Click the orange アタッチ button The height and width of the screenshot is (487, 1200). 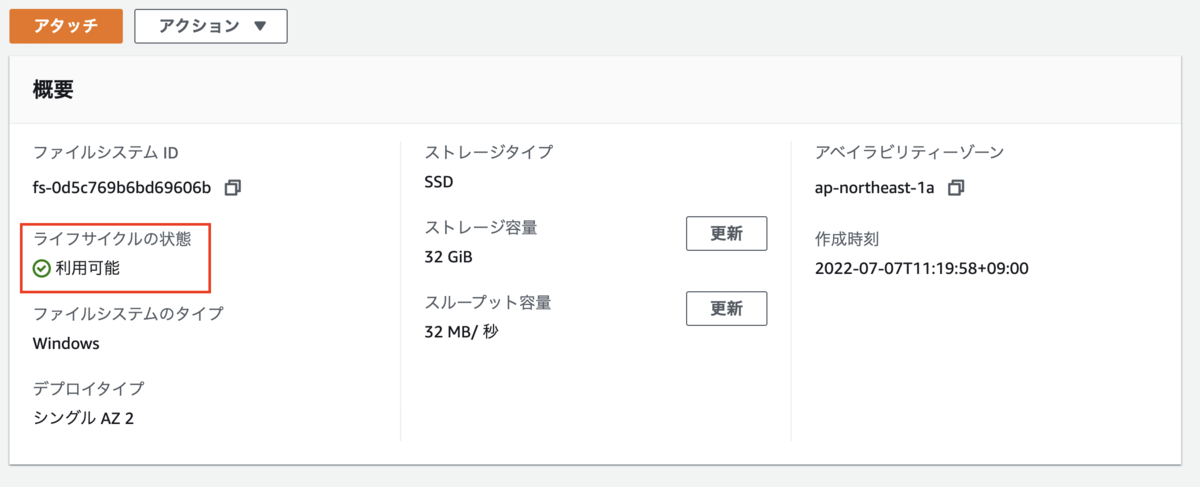click(x=66, y=26)
